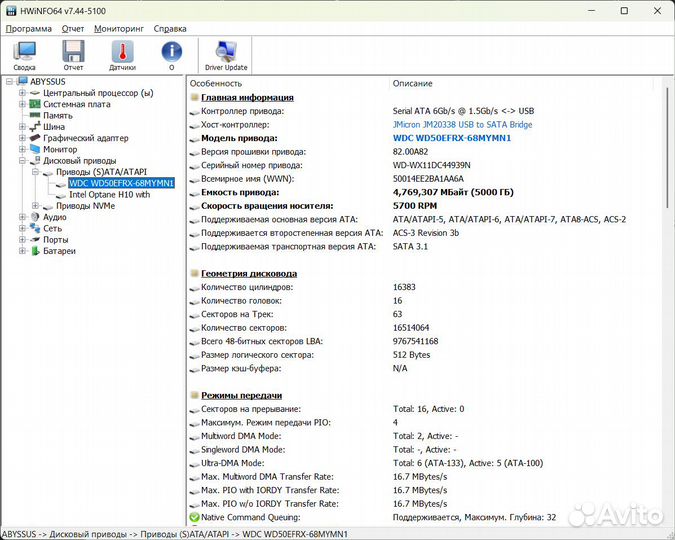Click the Сеть network icon

click(x=35, y=228)
